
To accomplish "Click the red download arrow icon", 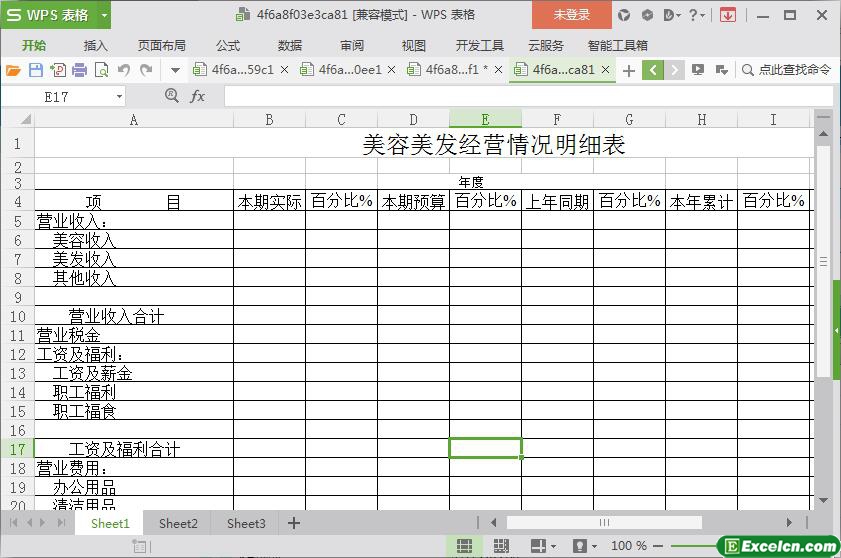I will [x=728, y=15].
